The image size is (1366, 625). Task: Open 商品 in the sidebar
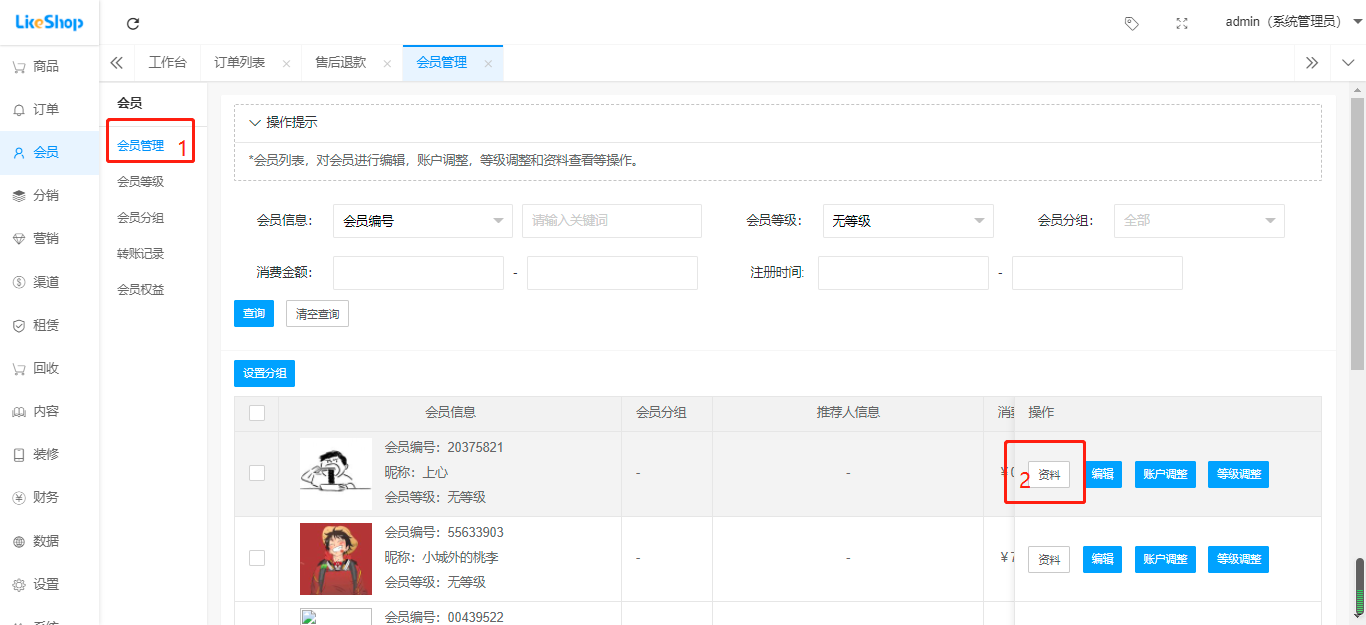(x=50, y=66)
